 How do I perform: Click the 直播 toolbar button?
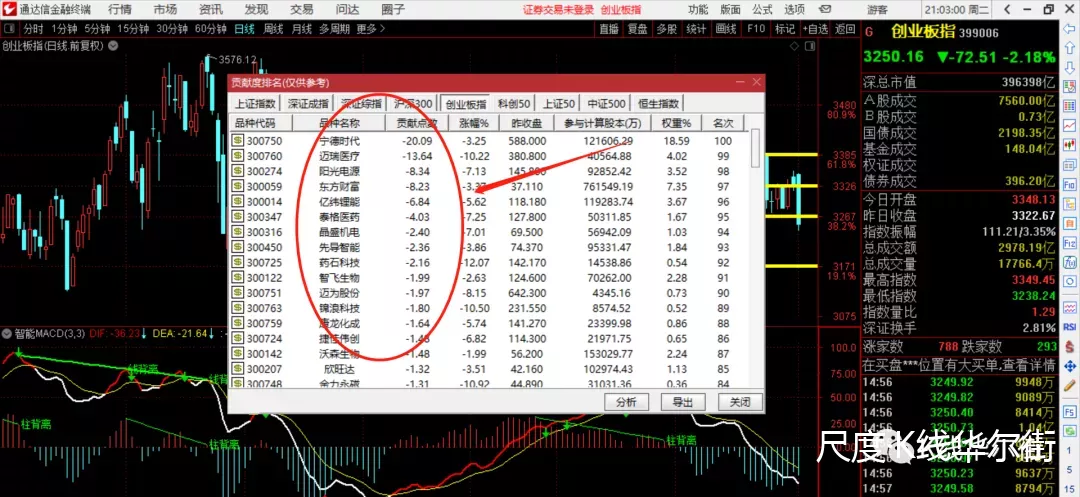click(608, 29)
